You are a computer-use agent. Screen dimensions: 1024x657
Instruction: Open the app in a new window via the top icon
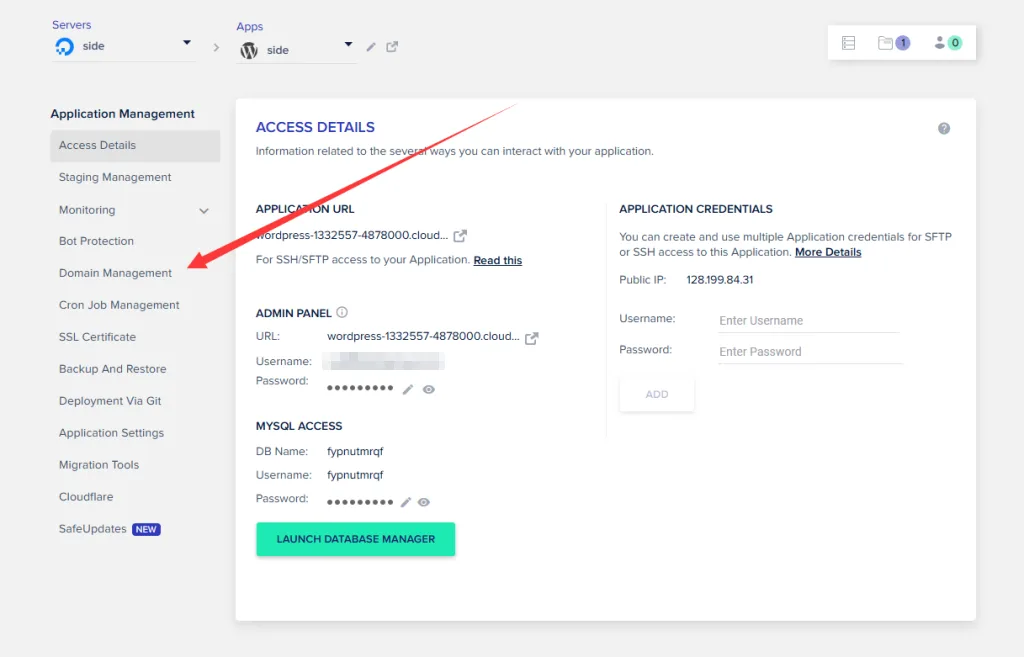click(392, 47)
